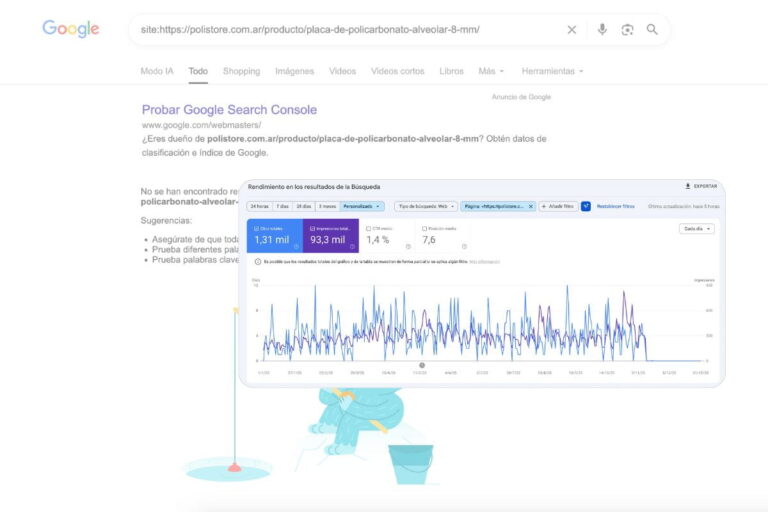Click the gray marker on chart timeline
Image resolution: width=768 pixels, height=512 pixels.
[x=421, y=365]
